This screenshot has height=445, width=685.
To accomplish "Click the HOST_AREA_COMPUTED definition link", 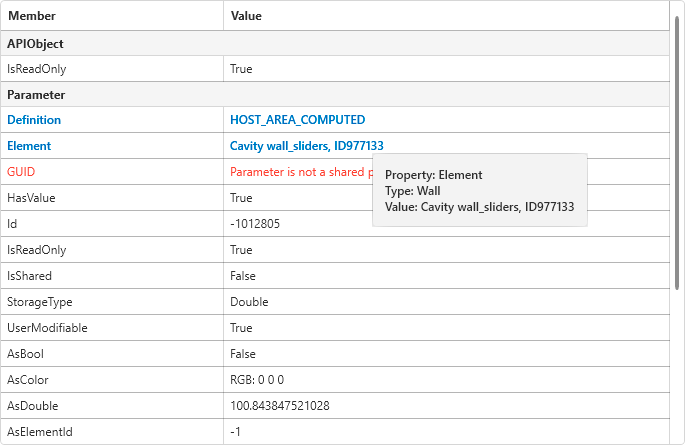I will coord(297,120).
